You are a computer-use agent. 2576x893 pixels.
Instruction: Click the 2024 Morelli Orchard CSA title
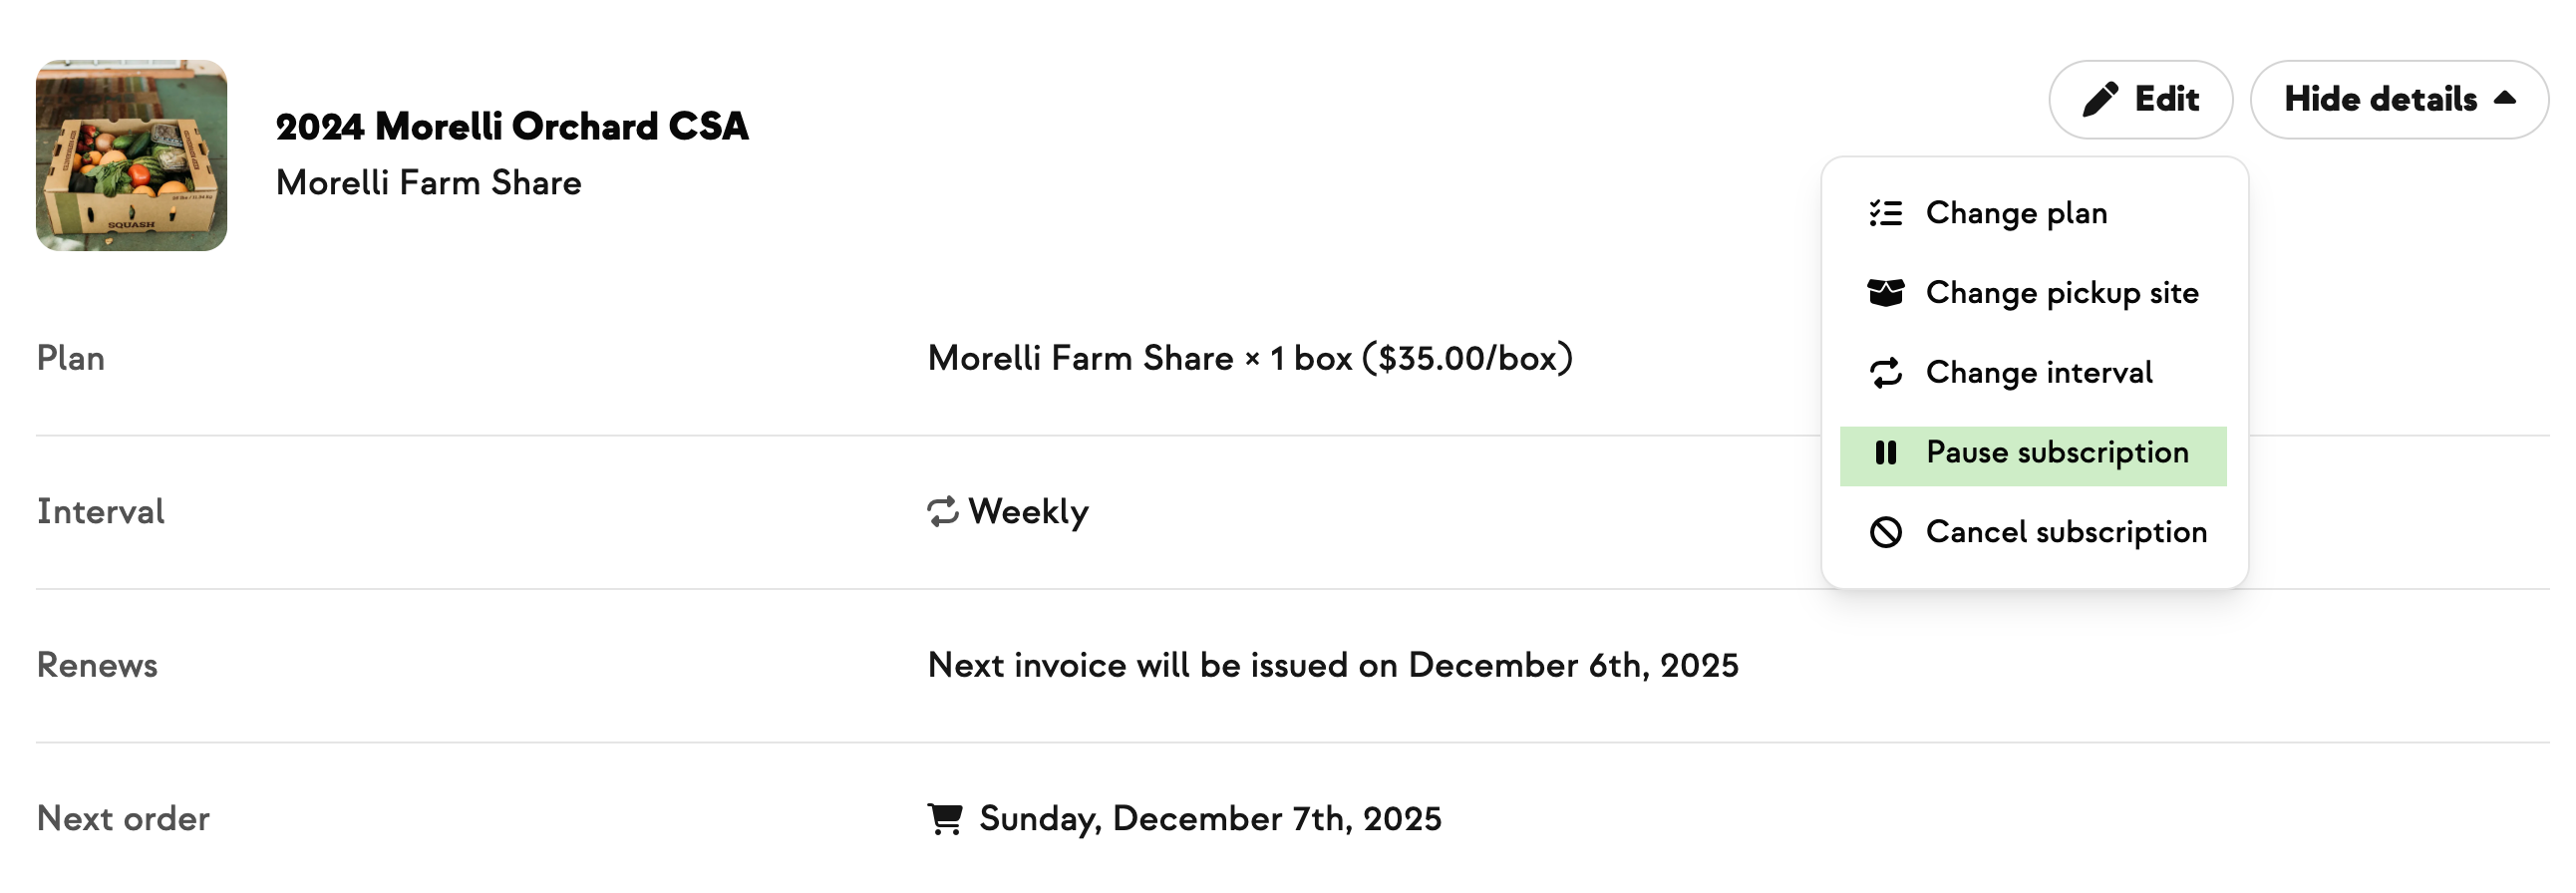click(512, 127)
